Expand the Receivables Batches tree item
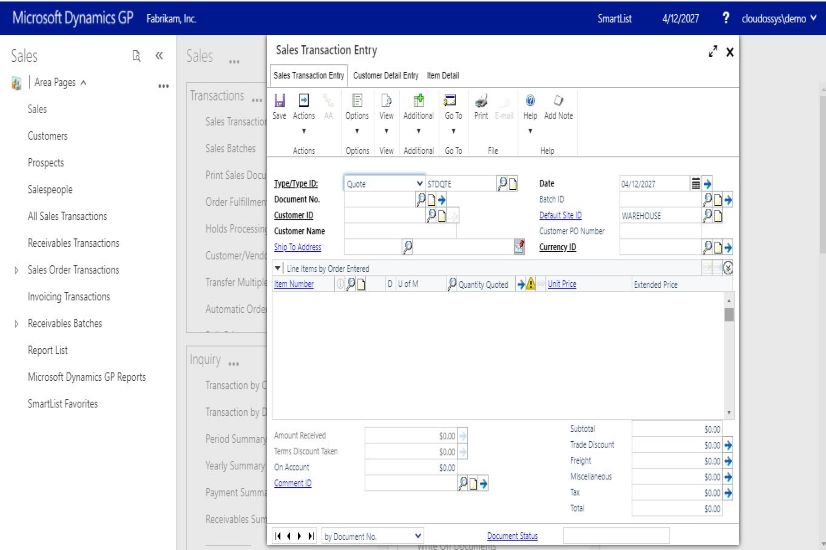 pos(16,323)
